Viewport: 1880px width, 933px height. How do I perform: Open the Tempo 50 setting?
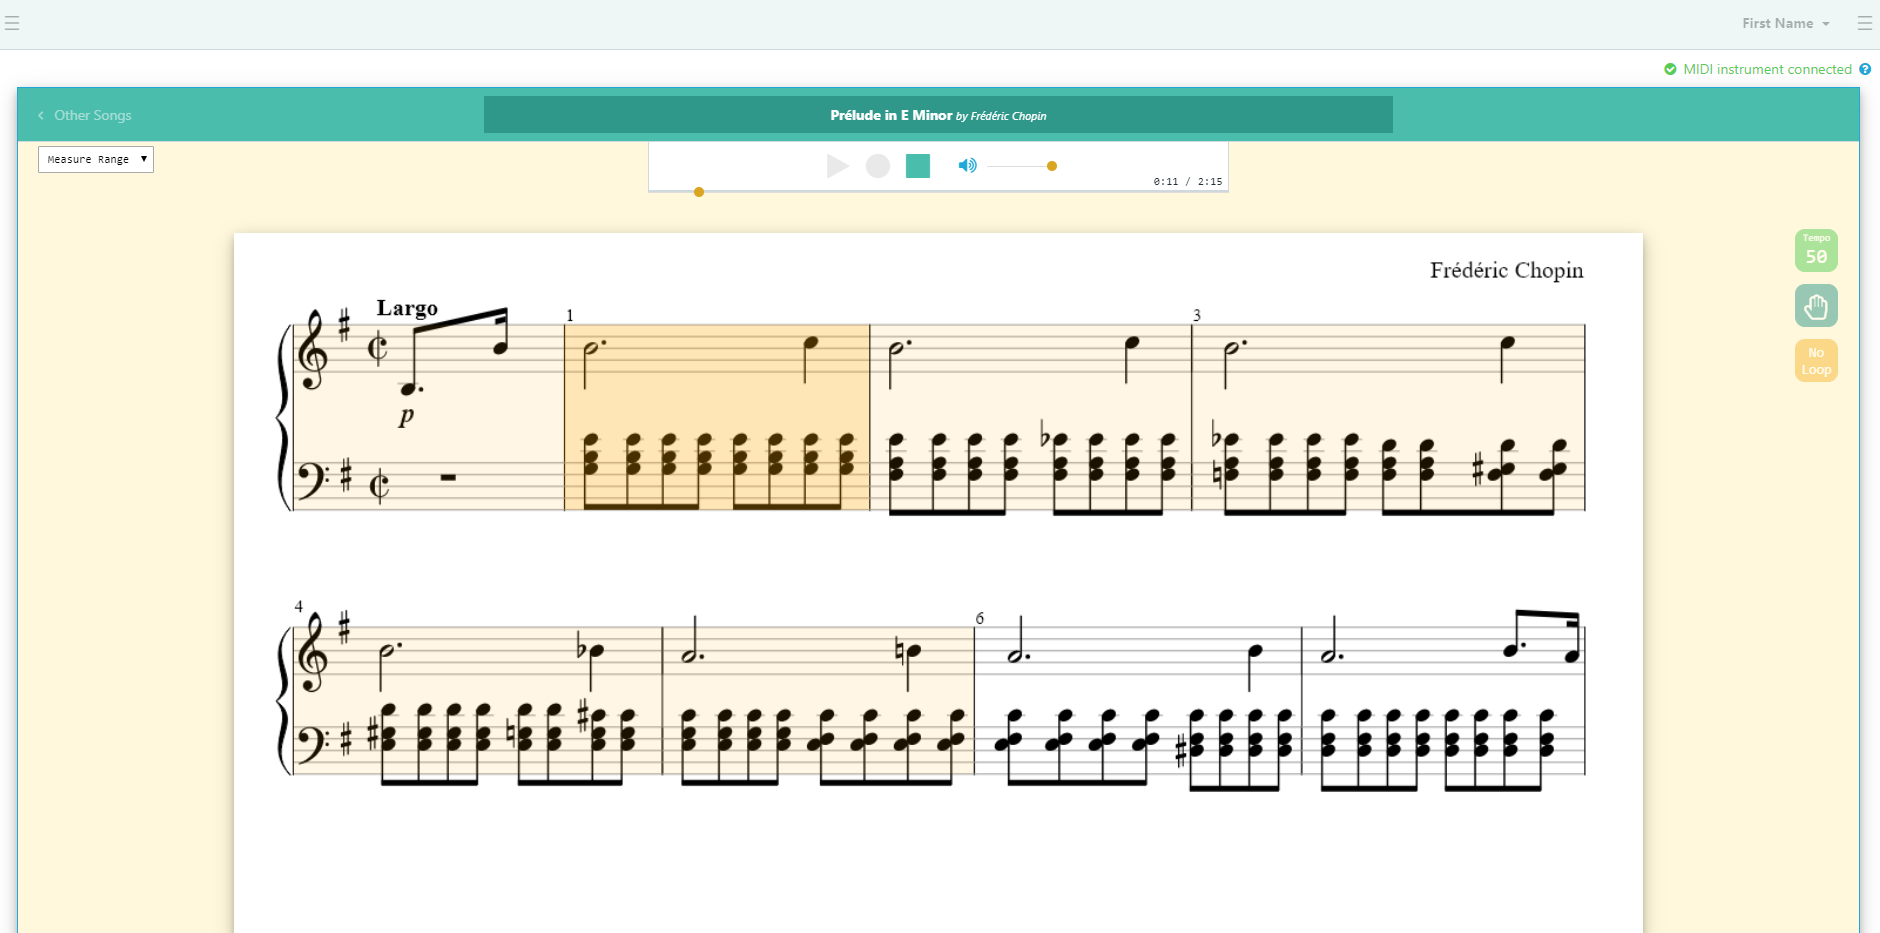(1816, 250)
